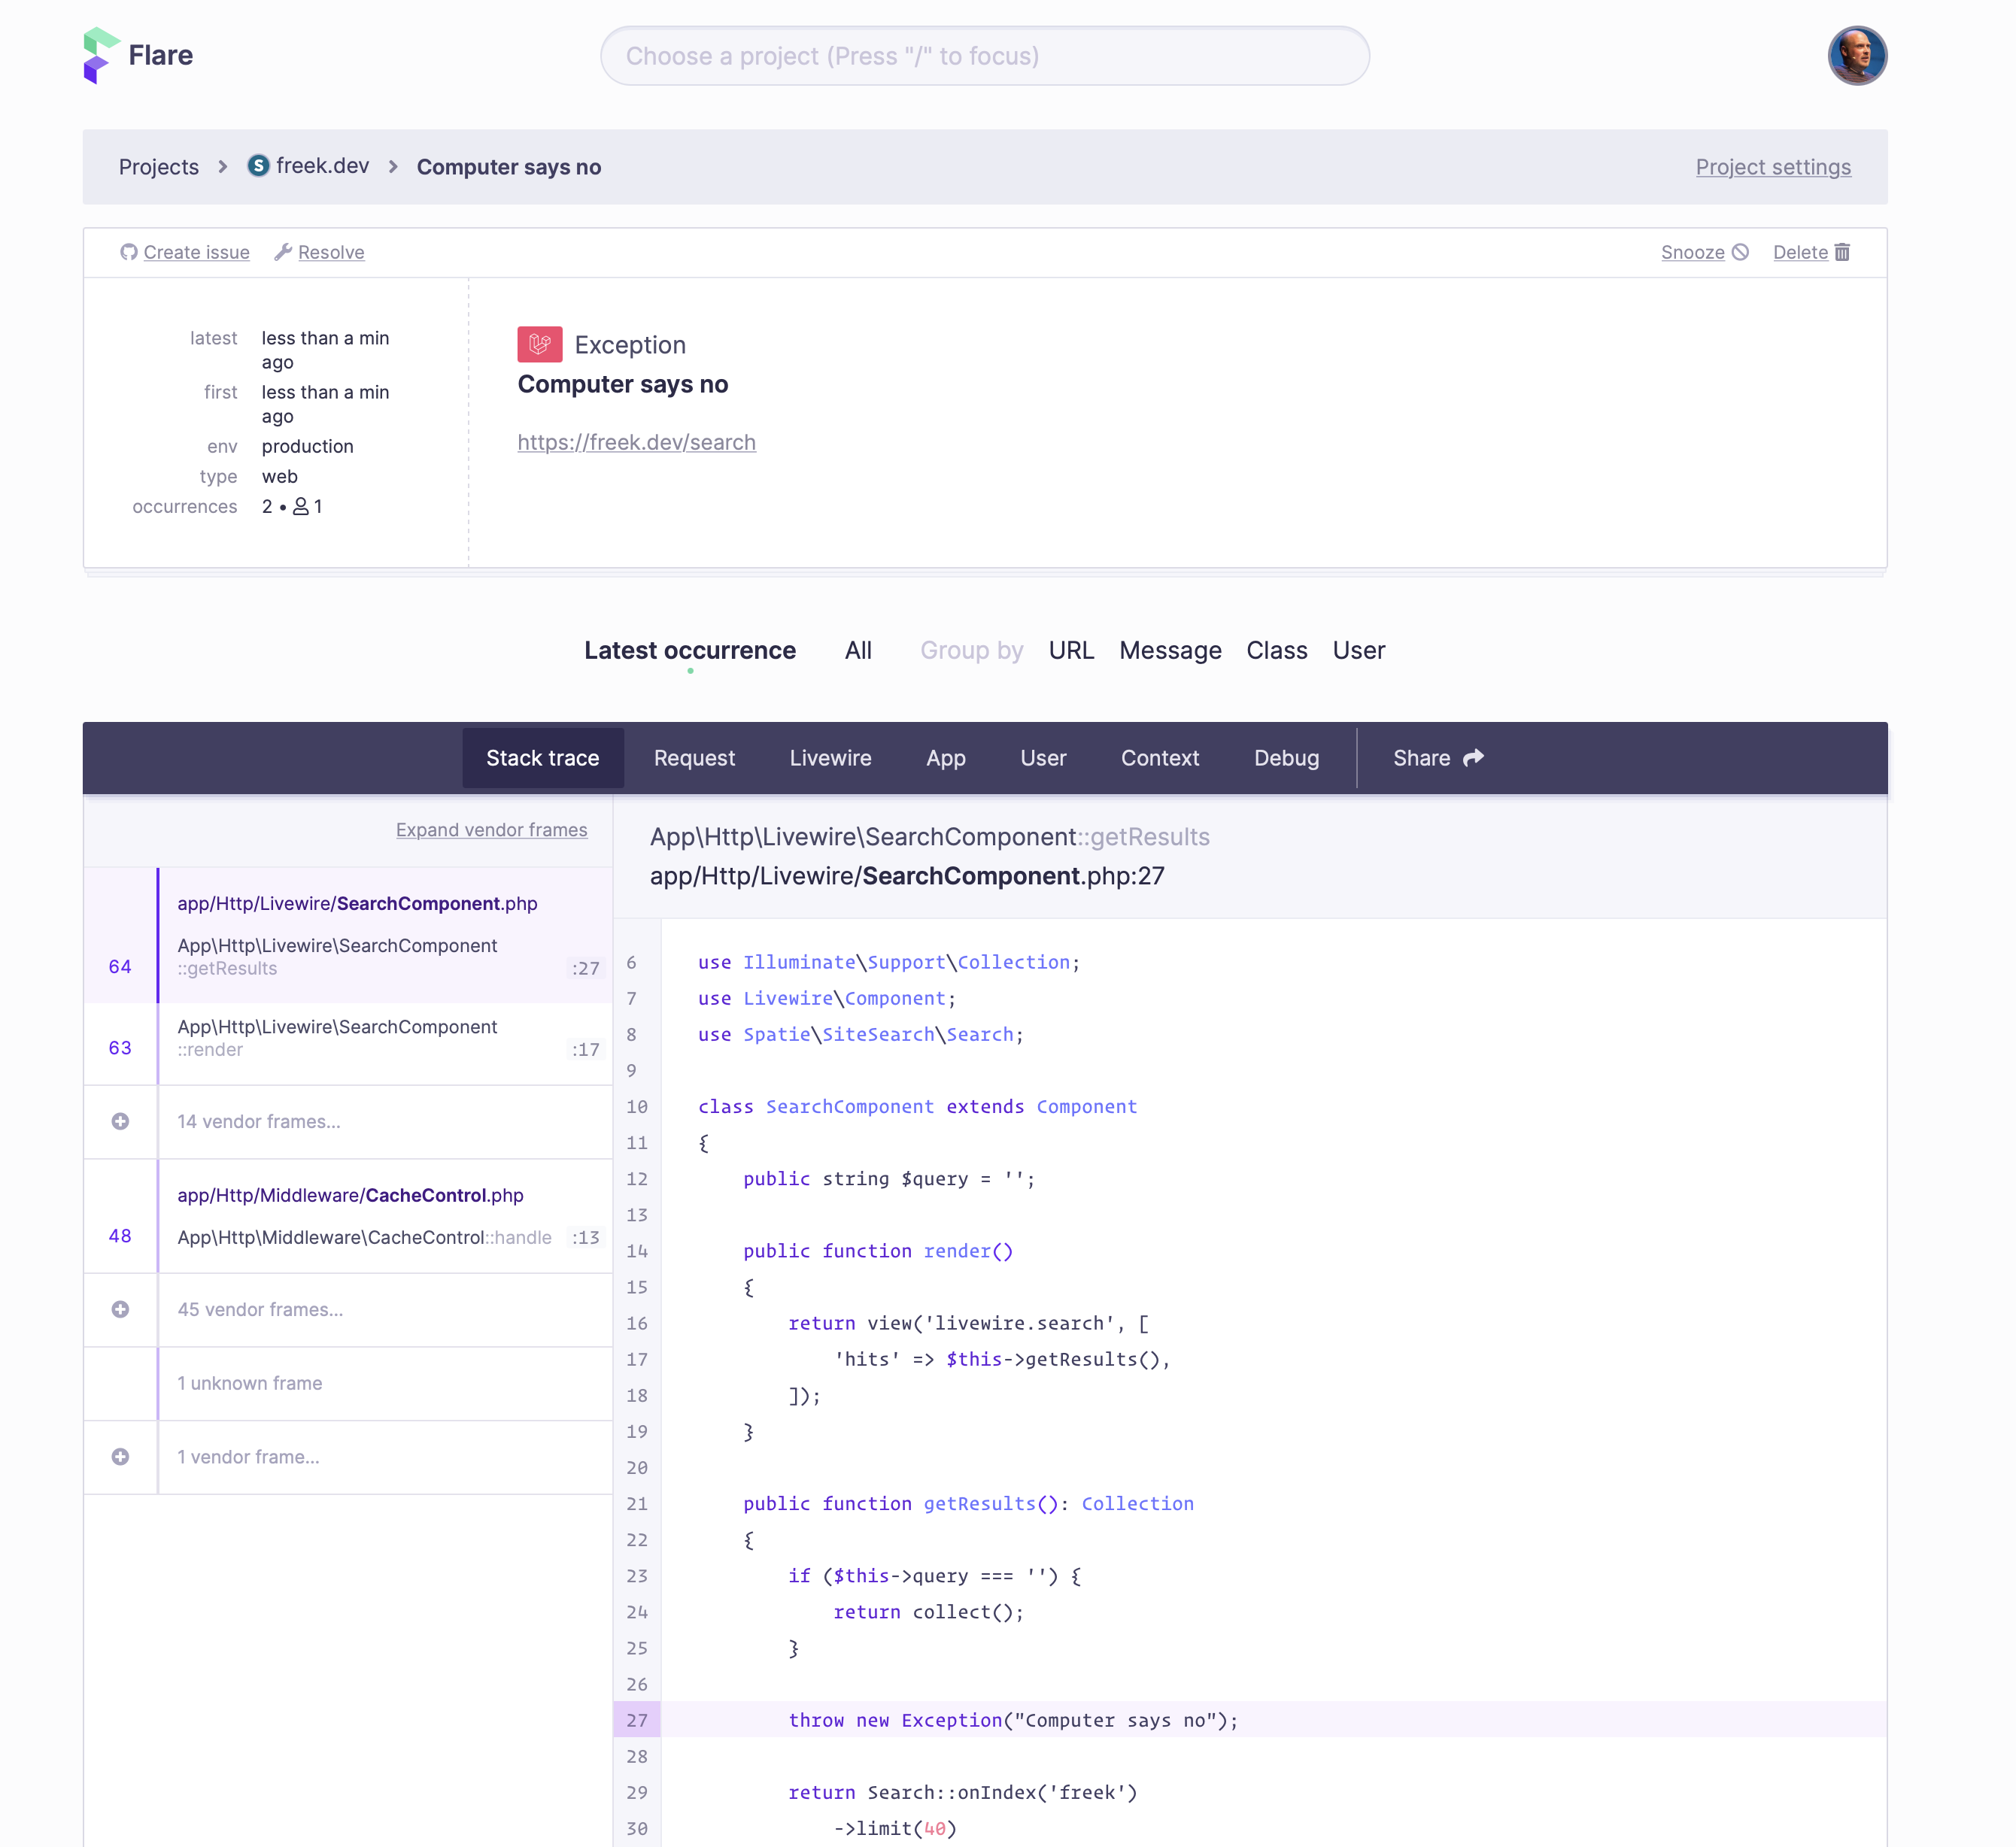The width and height of the screenshot is (2016, 1847).
Task: Click the 'production' env value
Action: pos(307,446)
